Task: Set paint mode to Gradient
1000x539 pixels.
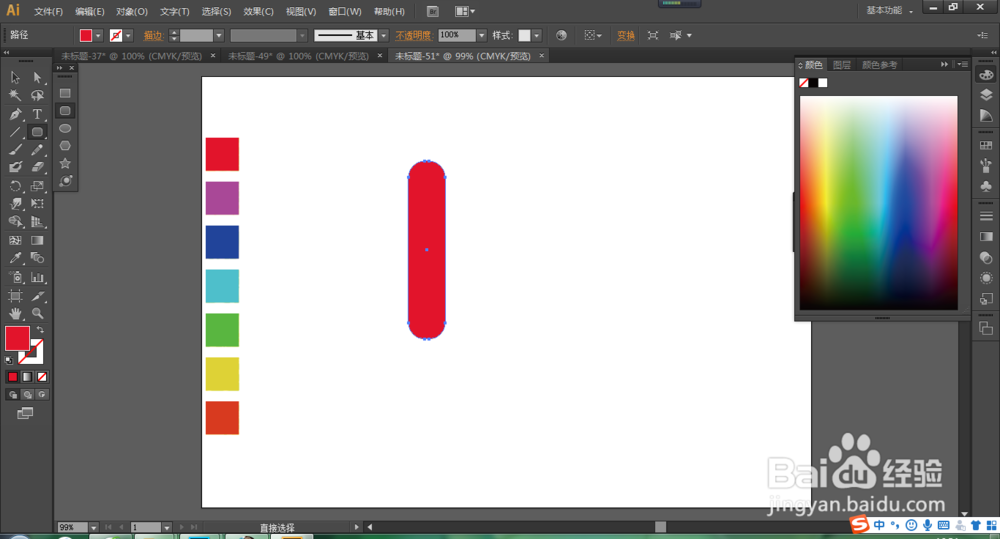Action: [x=27, y=377]
